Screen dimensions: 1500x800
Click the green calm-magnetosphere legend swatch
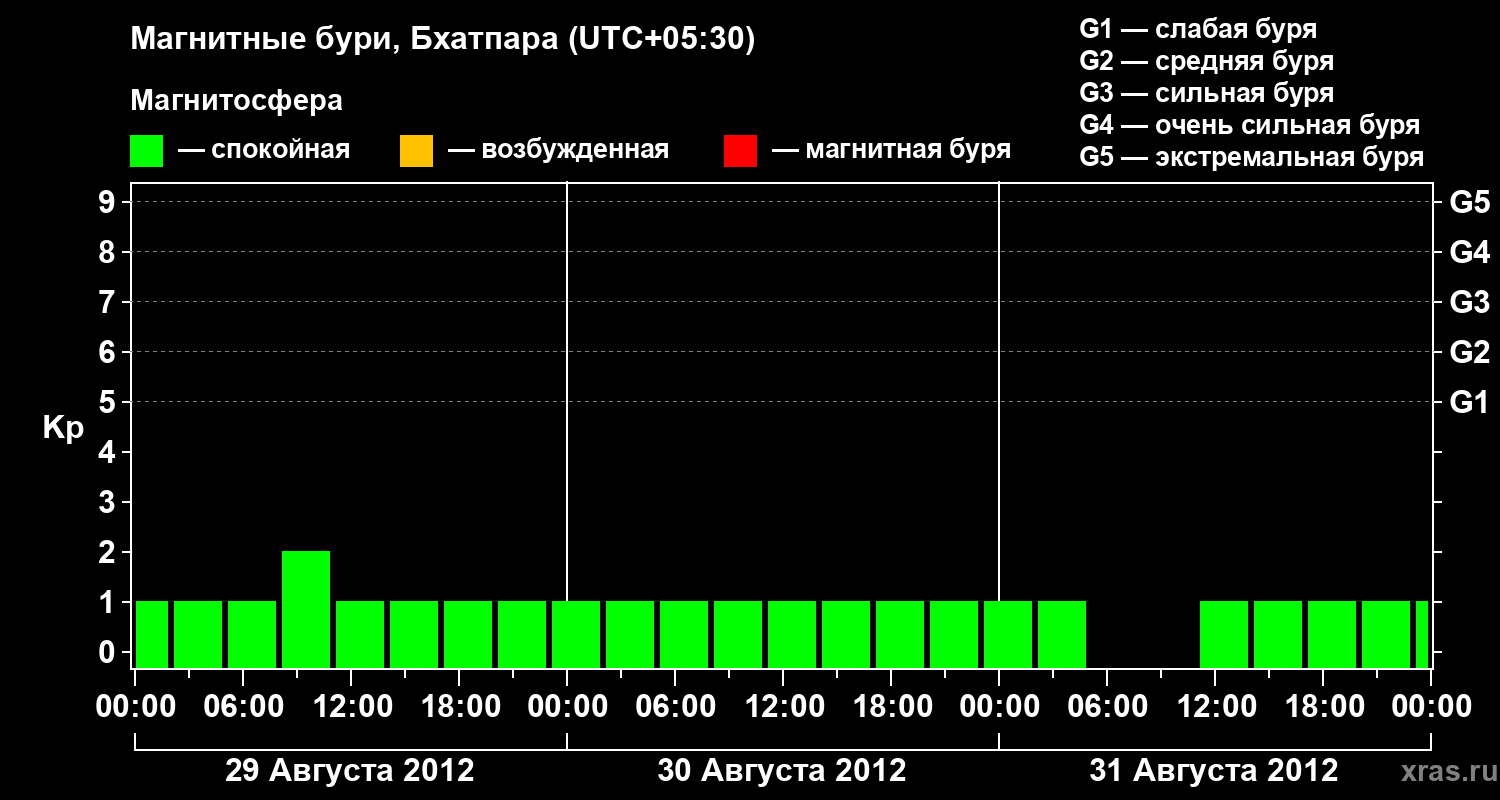pos(147,151)
